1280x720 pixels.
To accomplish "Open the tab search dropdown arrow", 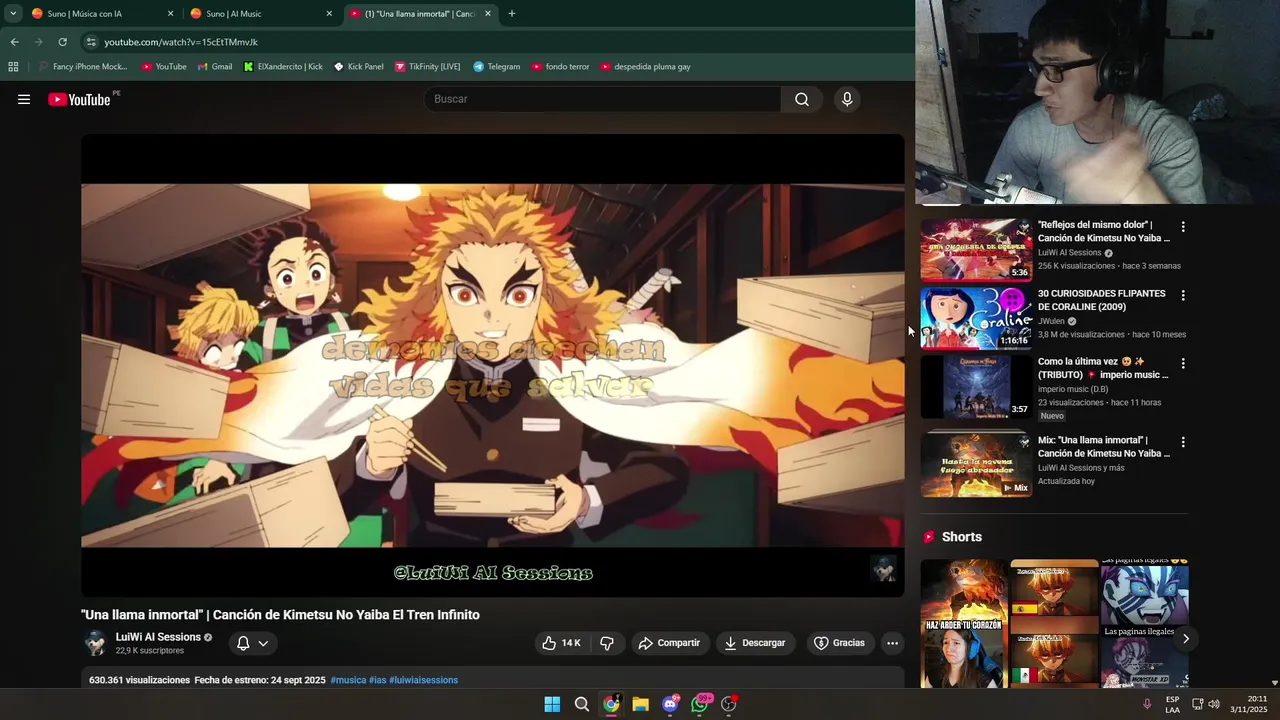I will (x=12, y=14).
